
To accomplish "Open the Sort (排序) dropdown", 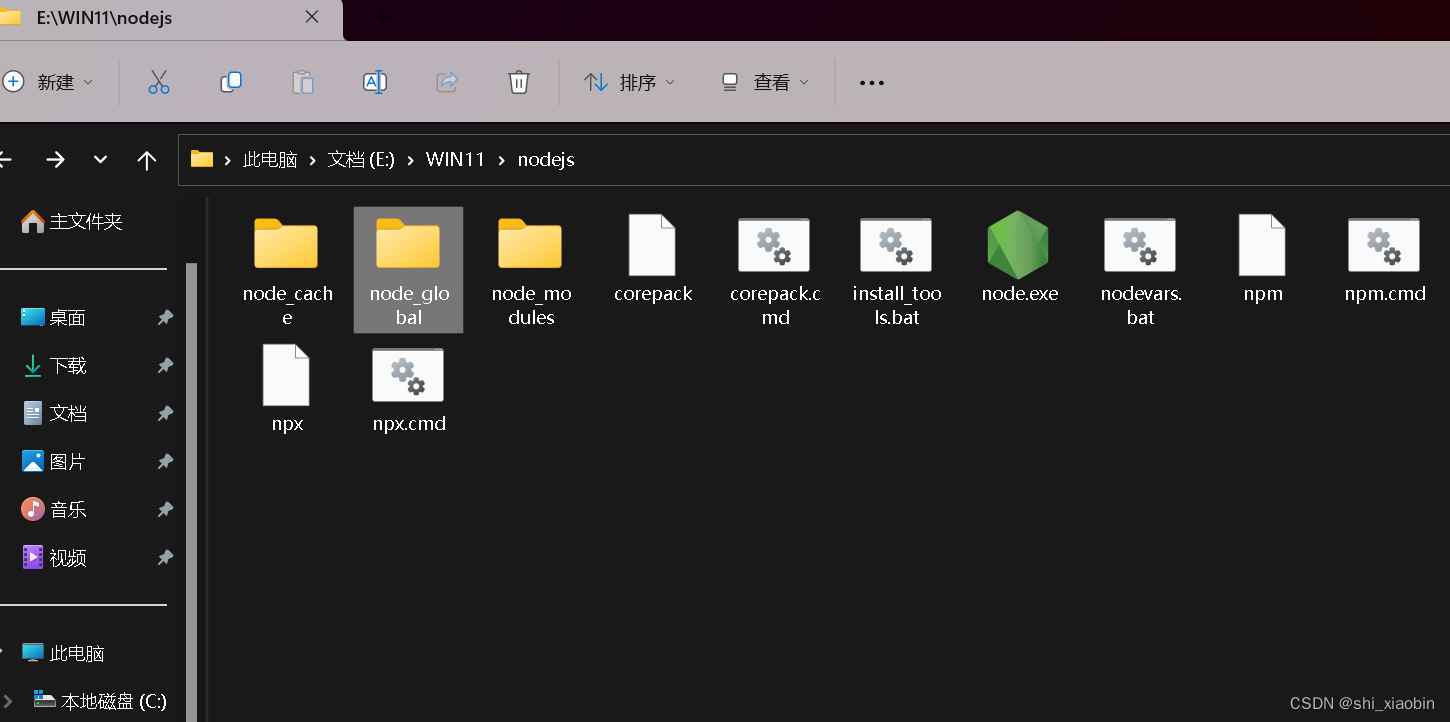I will (630, 82).
